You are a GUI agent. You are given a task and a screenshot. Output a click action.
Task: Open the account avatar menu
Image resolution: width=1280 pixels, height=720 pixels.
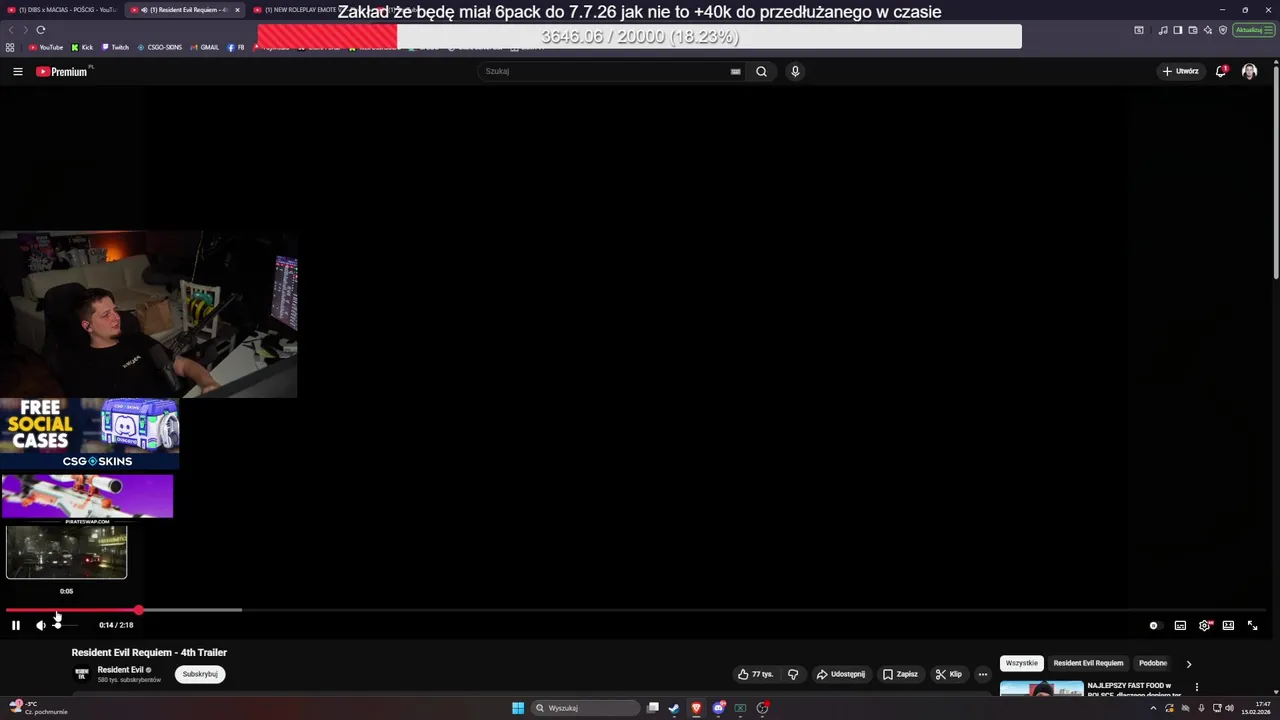pyautogui.click(x=1249, y=71)
